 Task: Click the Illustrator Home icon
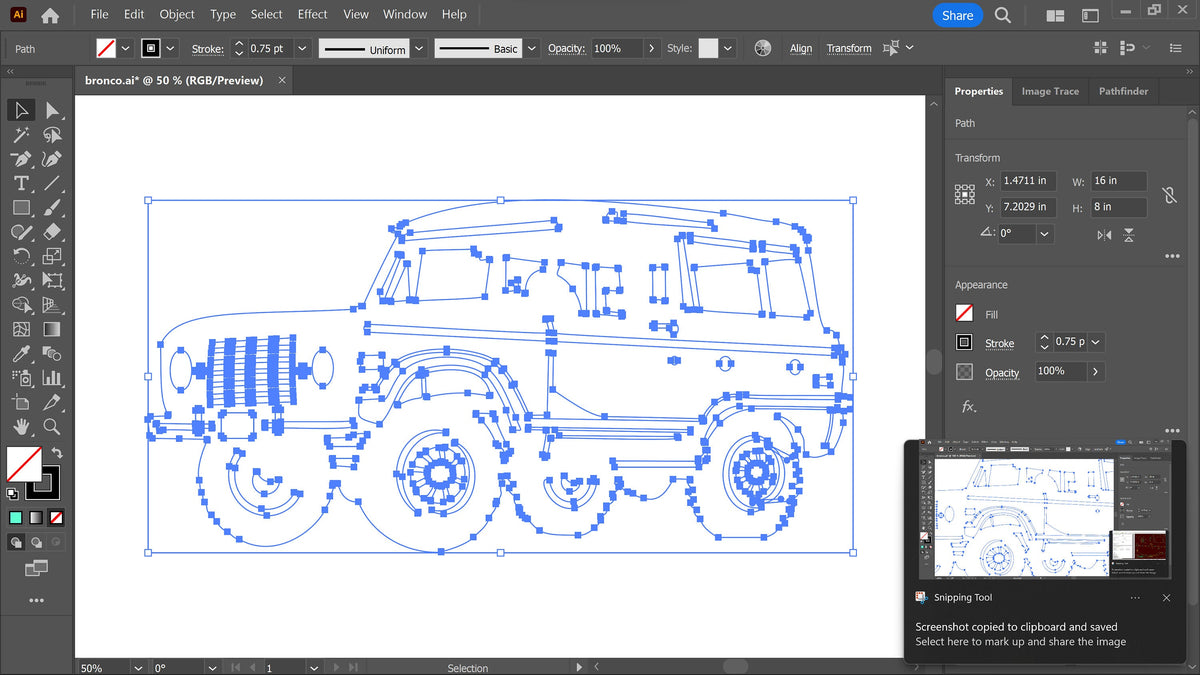coord(50,15)
